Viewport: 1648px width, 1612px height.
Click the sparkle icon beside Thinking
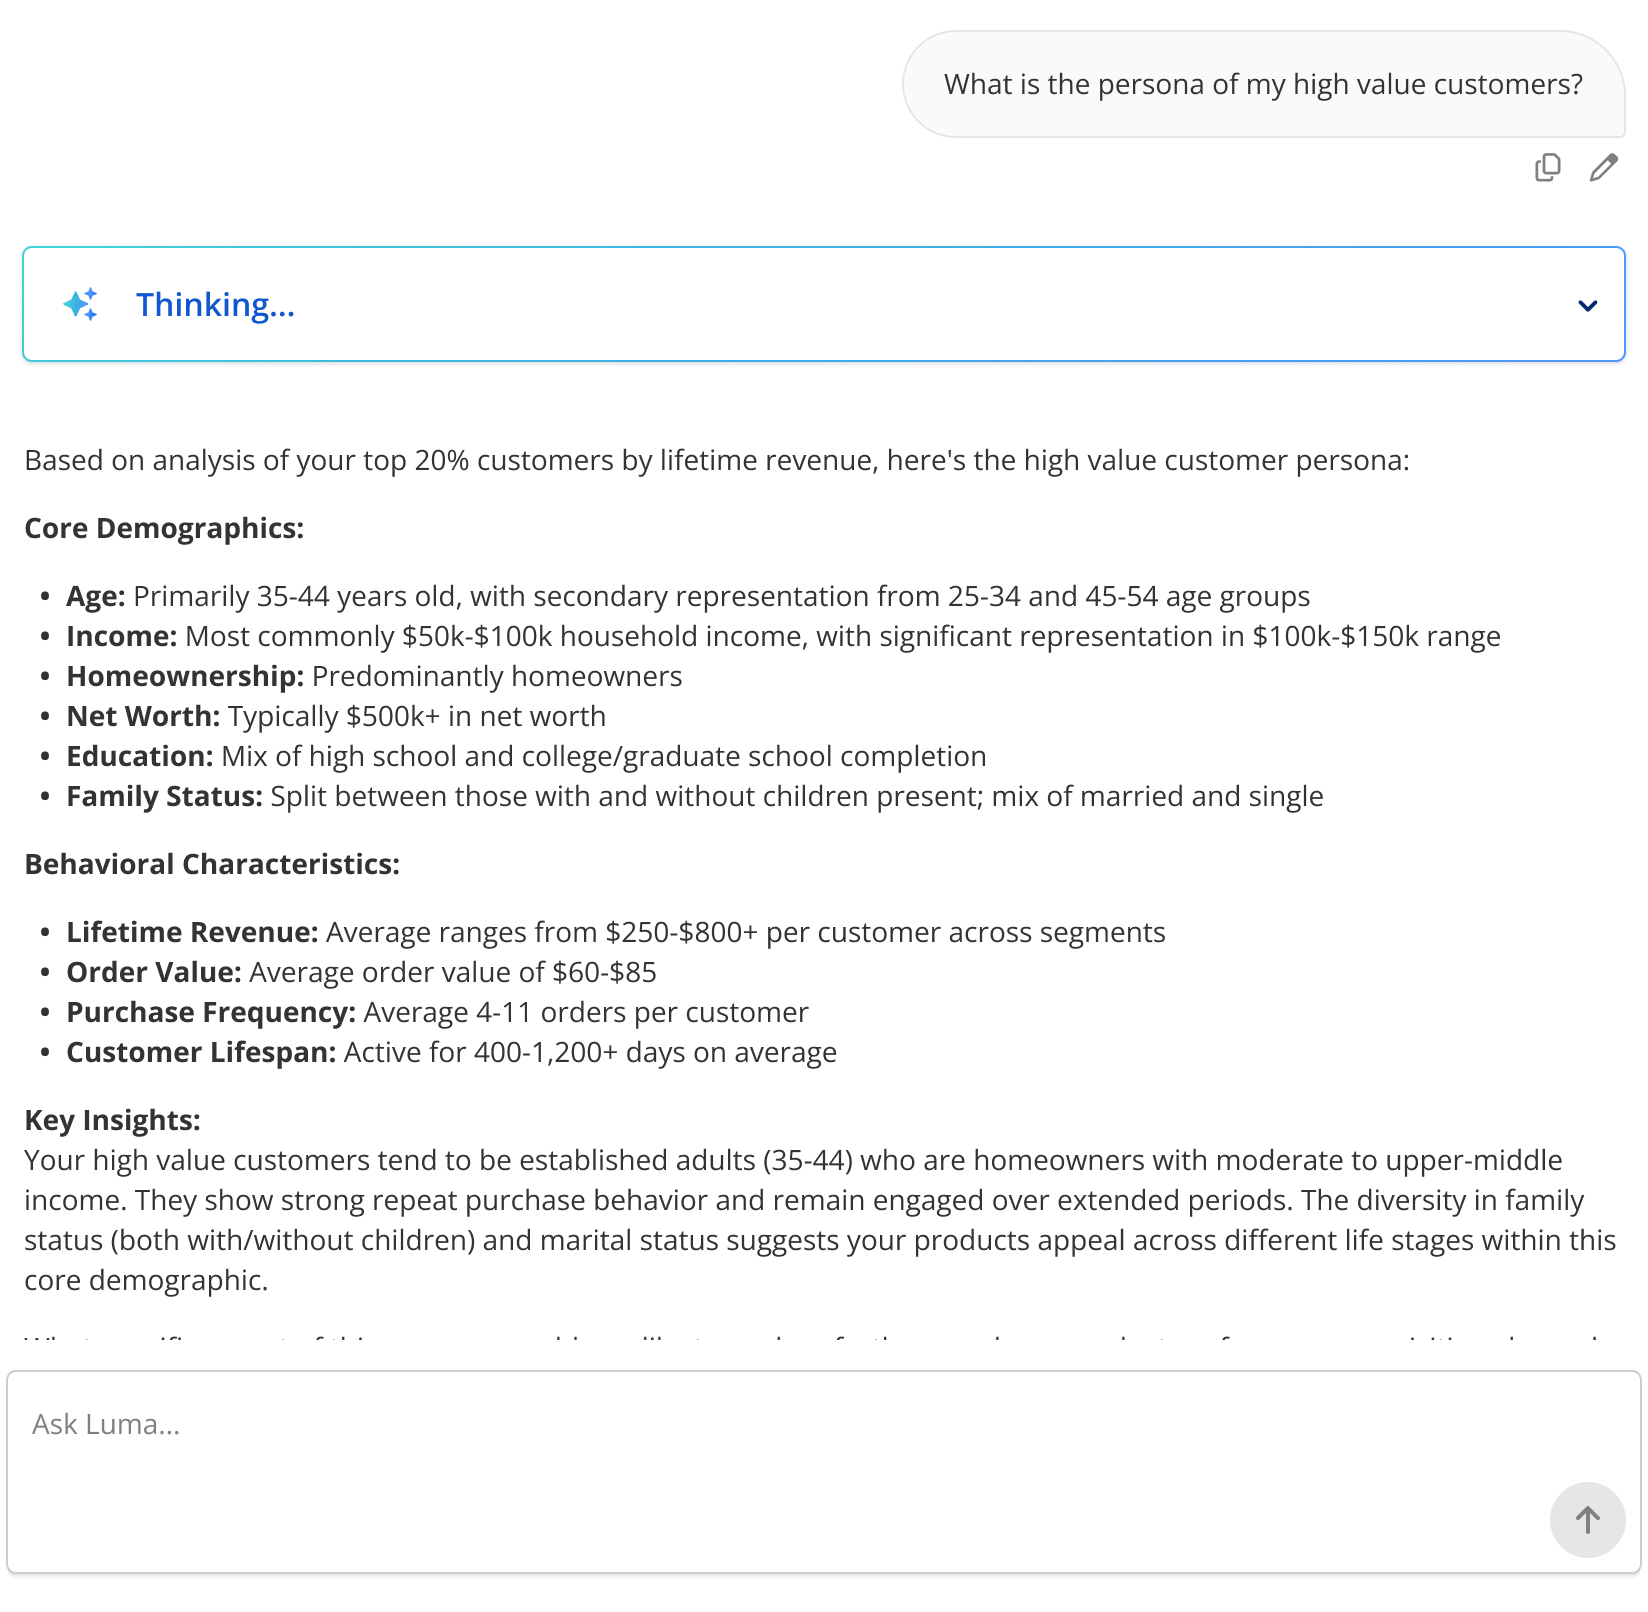coord(81,304)
